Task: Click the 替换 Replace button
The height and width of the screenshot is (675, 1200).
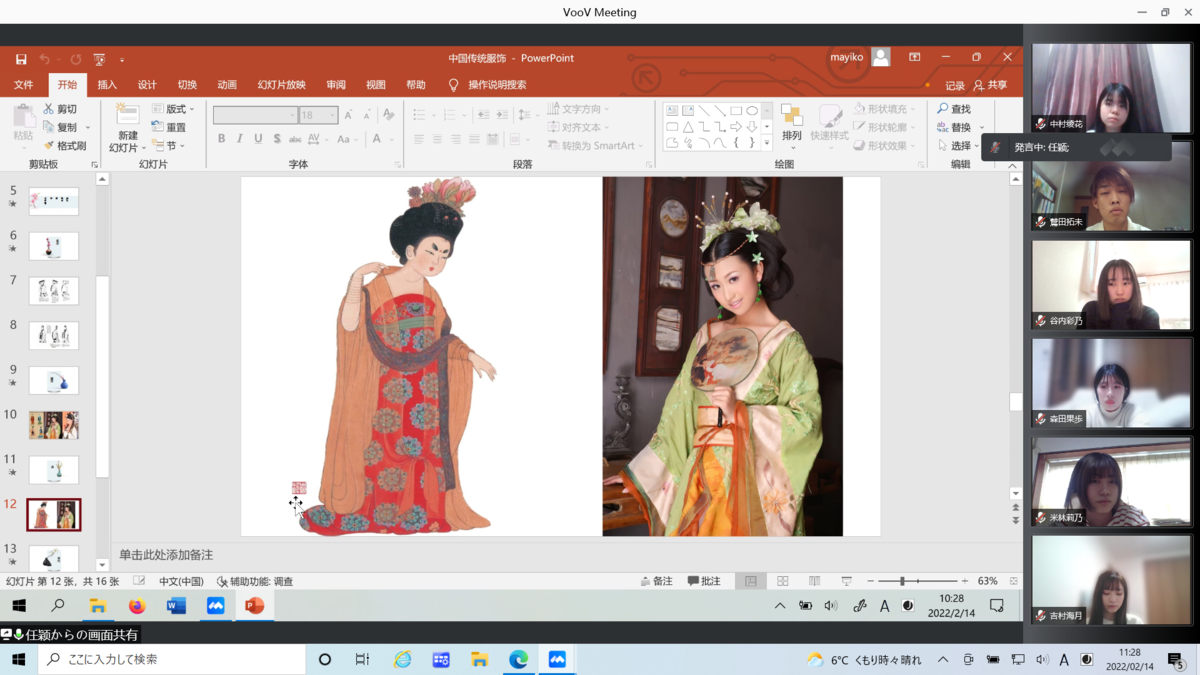Action: click(x=954, y=127)
